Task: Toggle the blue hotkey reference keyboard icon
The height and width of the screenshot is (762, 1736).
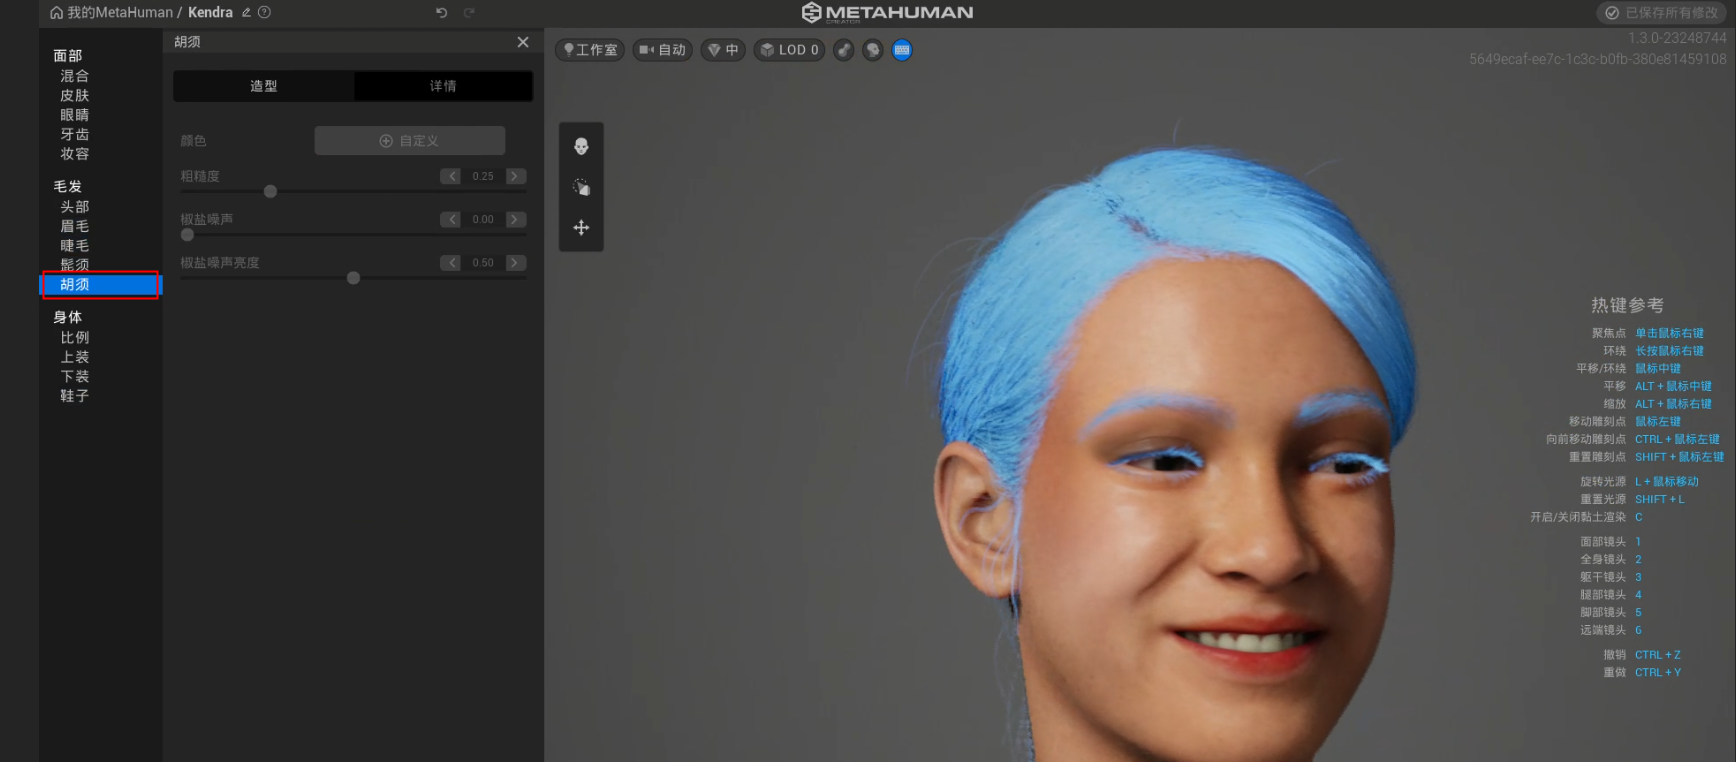Action: point(902,50)
